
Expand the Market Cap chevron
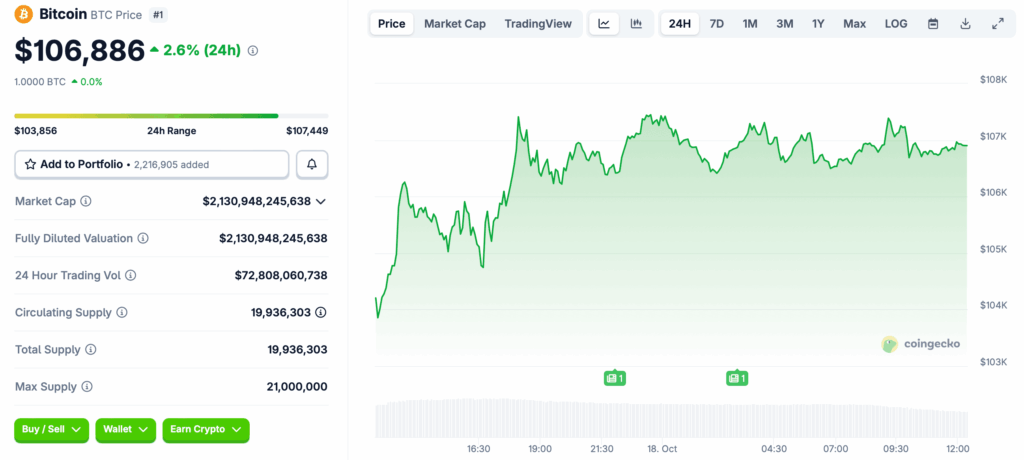click(321, 201)
